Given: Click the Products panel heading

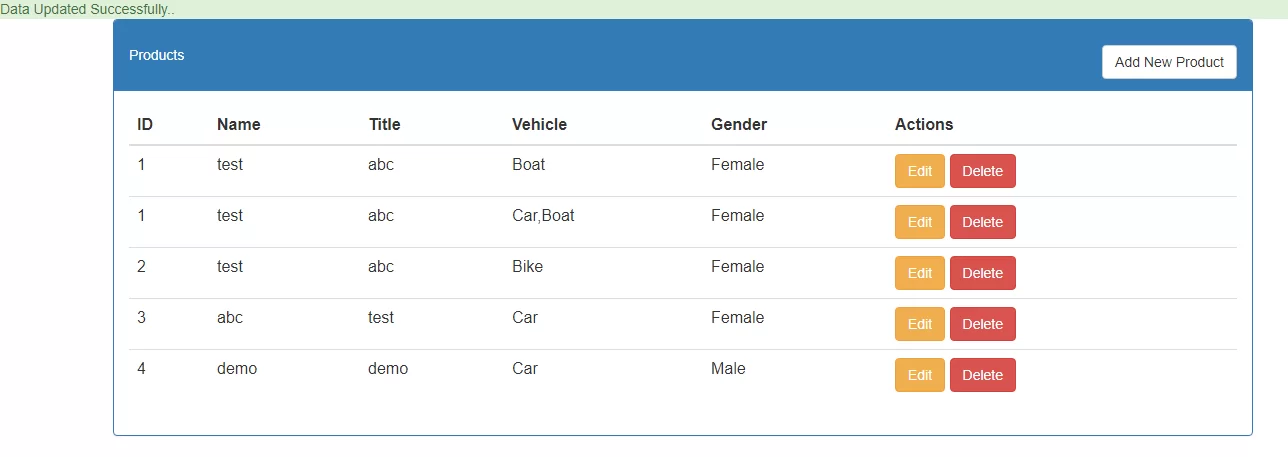Looking at the screenshot, I should 157,55.
